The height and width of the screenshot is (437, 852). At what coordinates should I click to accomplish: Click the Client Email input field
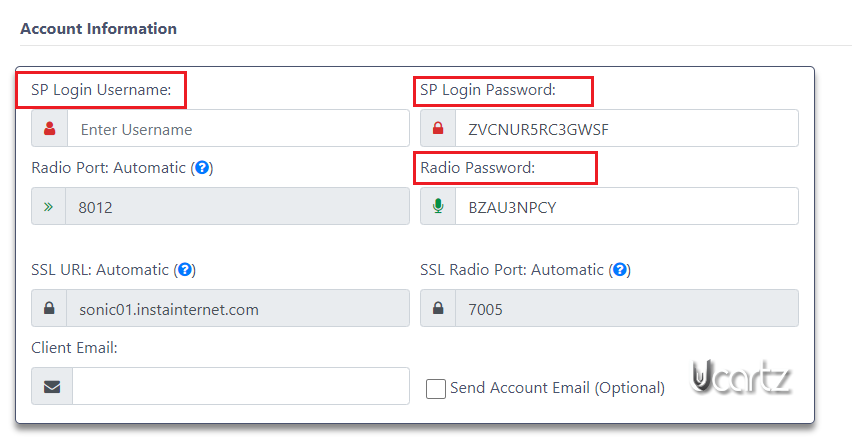click(241, 386)
